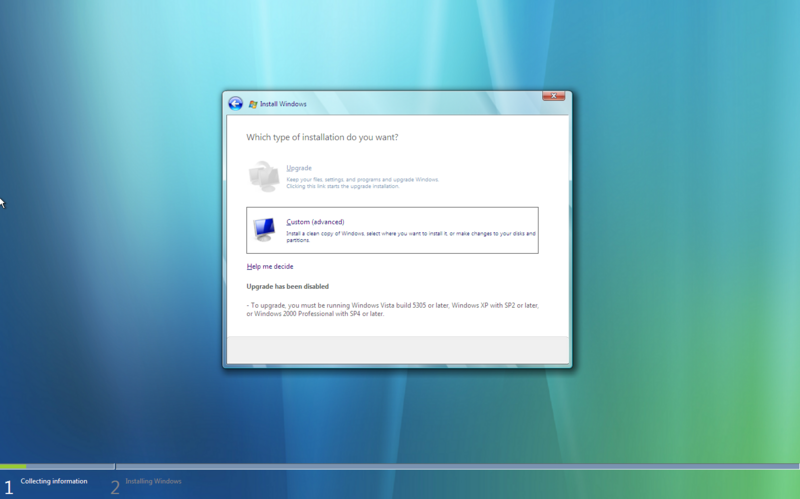Click the Upgrade description about keeping files
The width and height of the screenshot is (800, 499).
pyautogui.click(x=362, y=182)
